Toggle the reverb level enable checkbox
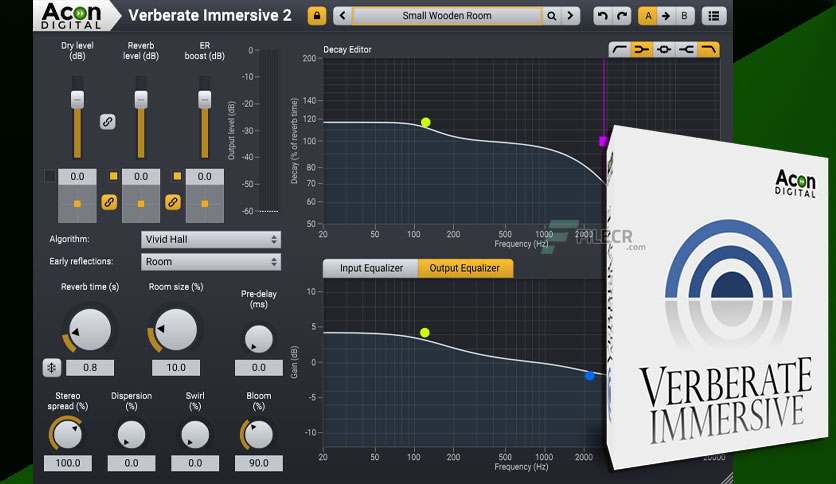 (x=114, y=176)
